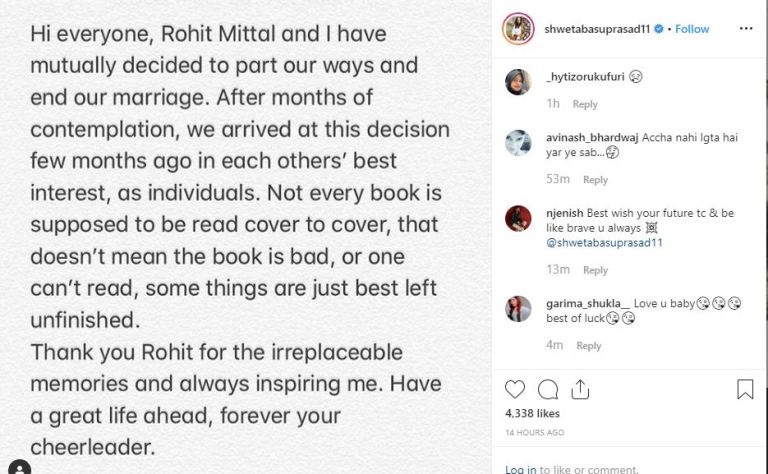The height and width of the screenshot is (474, 768).
Task: View garima_shukla__'s avatar
Action: point(518,309)
